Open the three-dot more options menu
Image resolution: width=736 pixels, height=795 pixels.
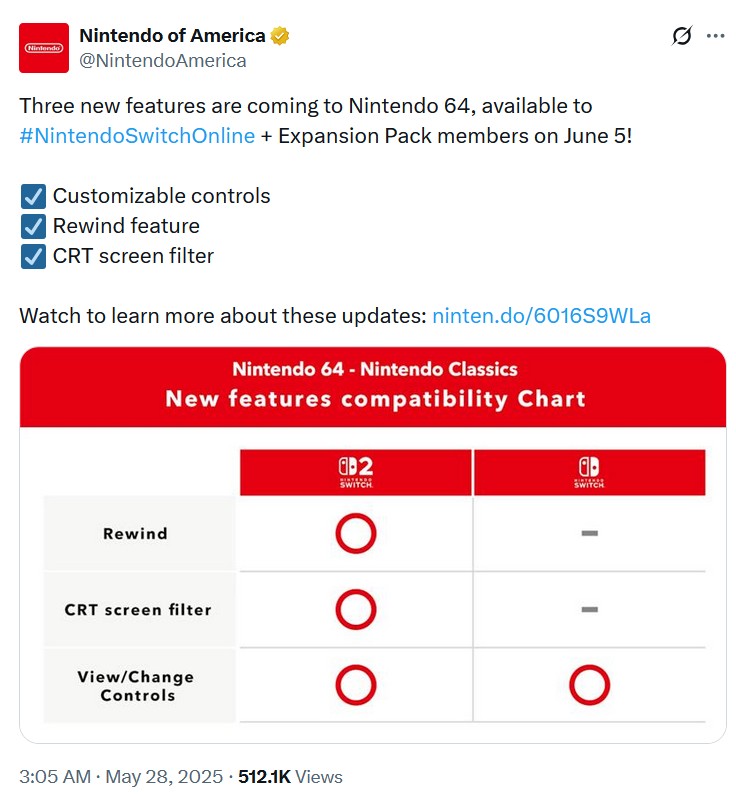click(x=715, y=36)
